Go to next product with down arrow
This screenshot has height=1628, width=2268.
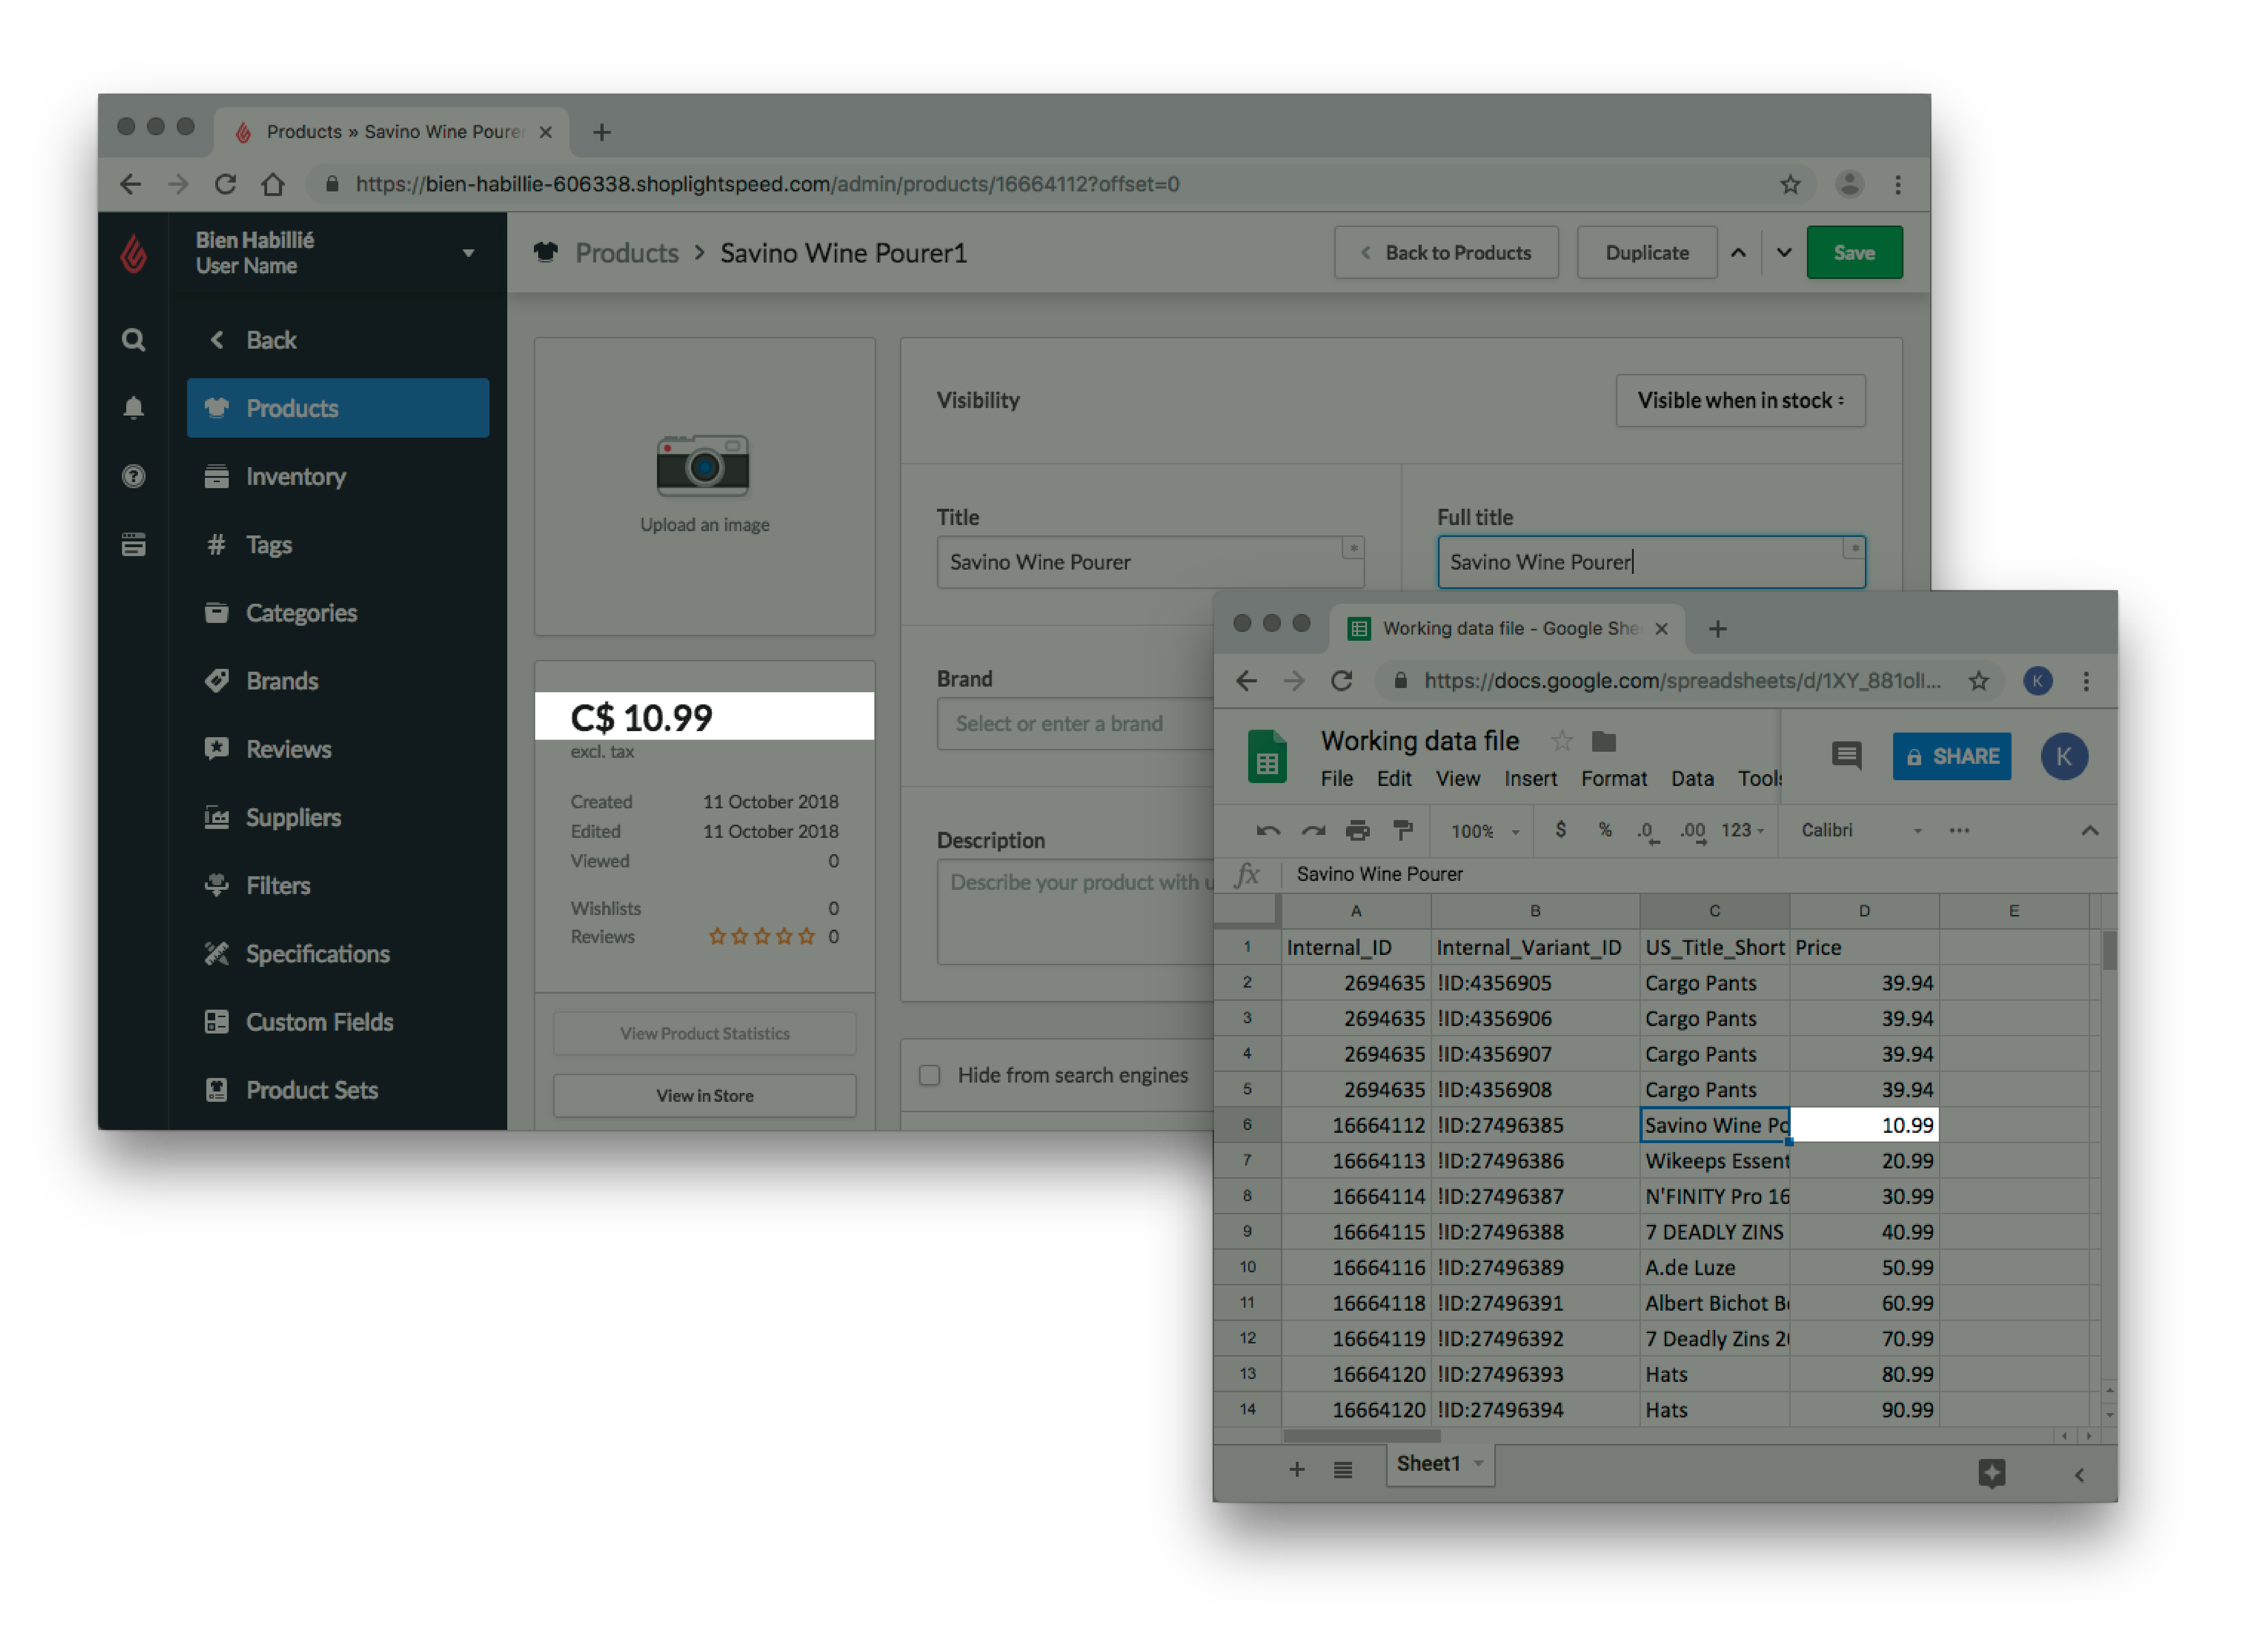(x=1784, y=253)
